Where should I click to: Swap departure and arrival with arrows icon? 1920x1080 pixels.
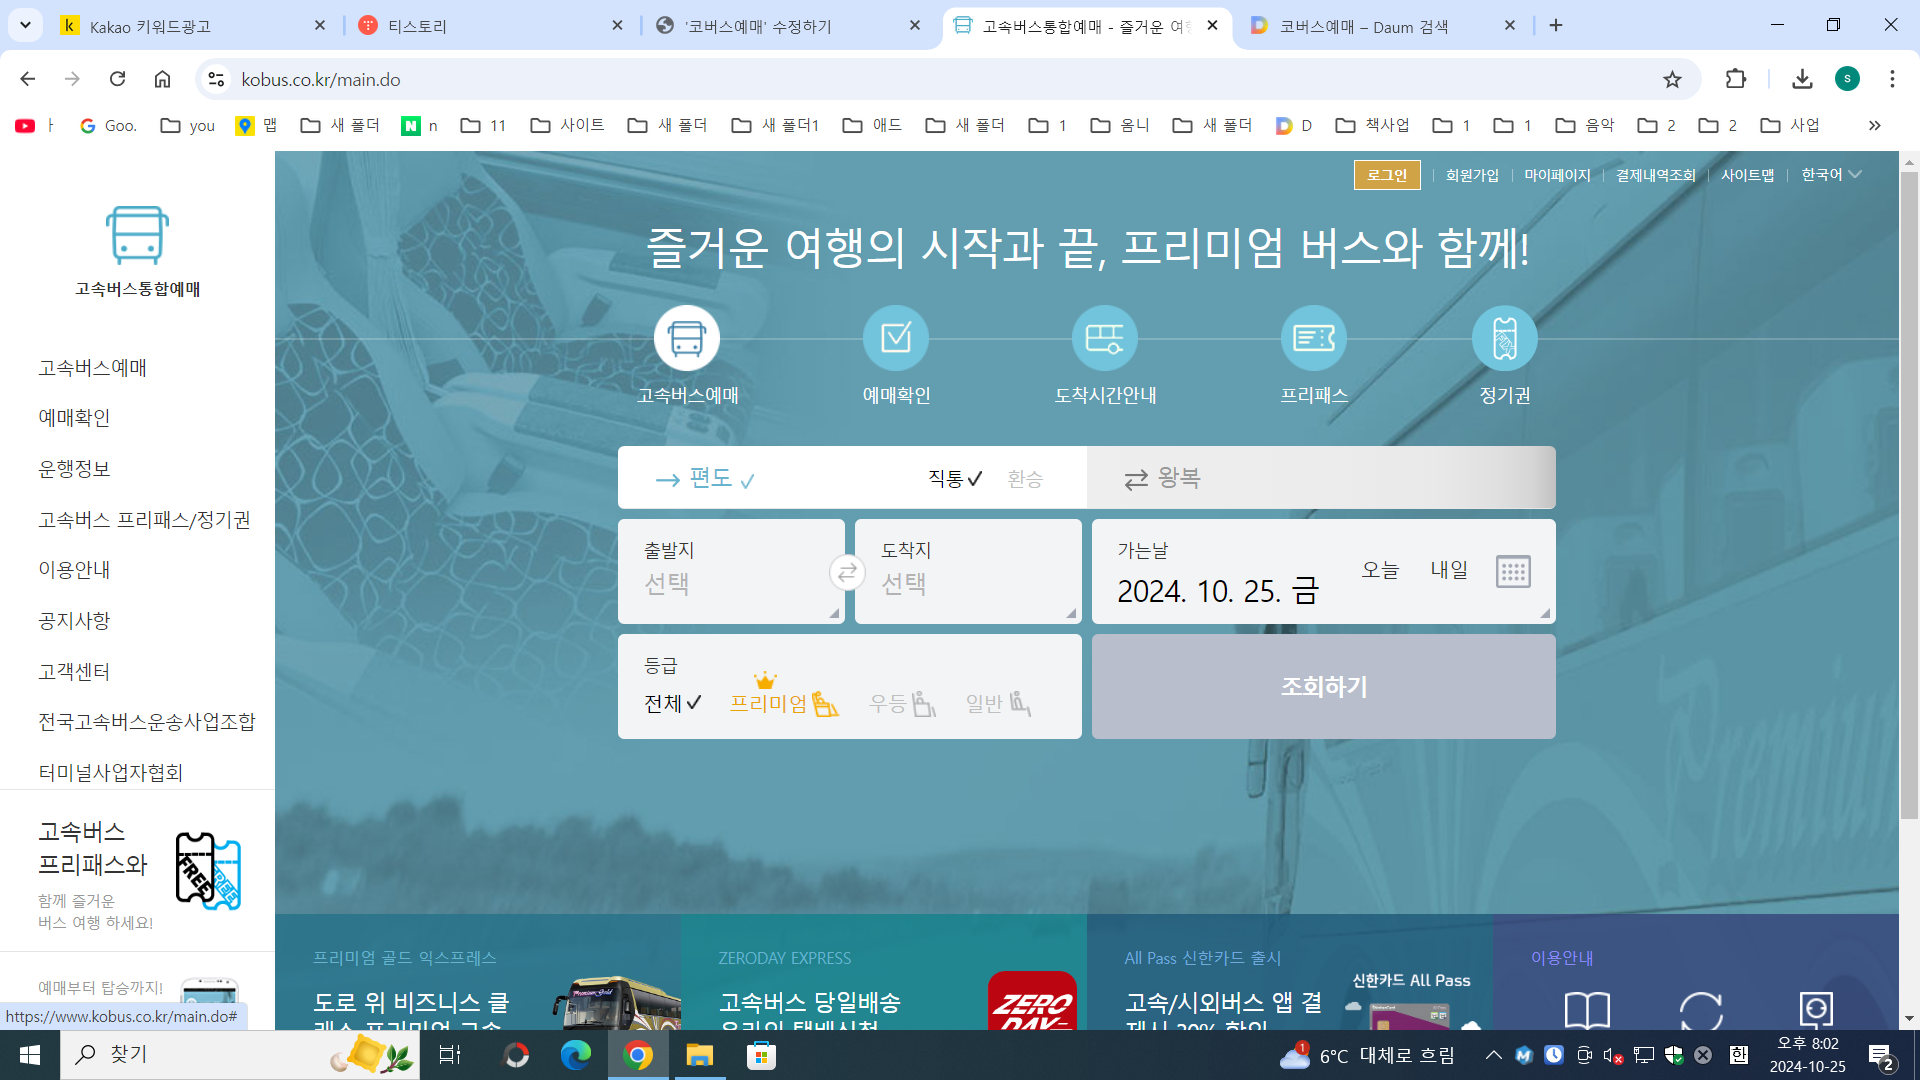pyautogui.click(x=847, y=572)
